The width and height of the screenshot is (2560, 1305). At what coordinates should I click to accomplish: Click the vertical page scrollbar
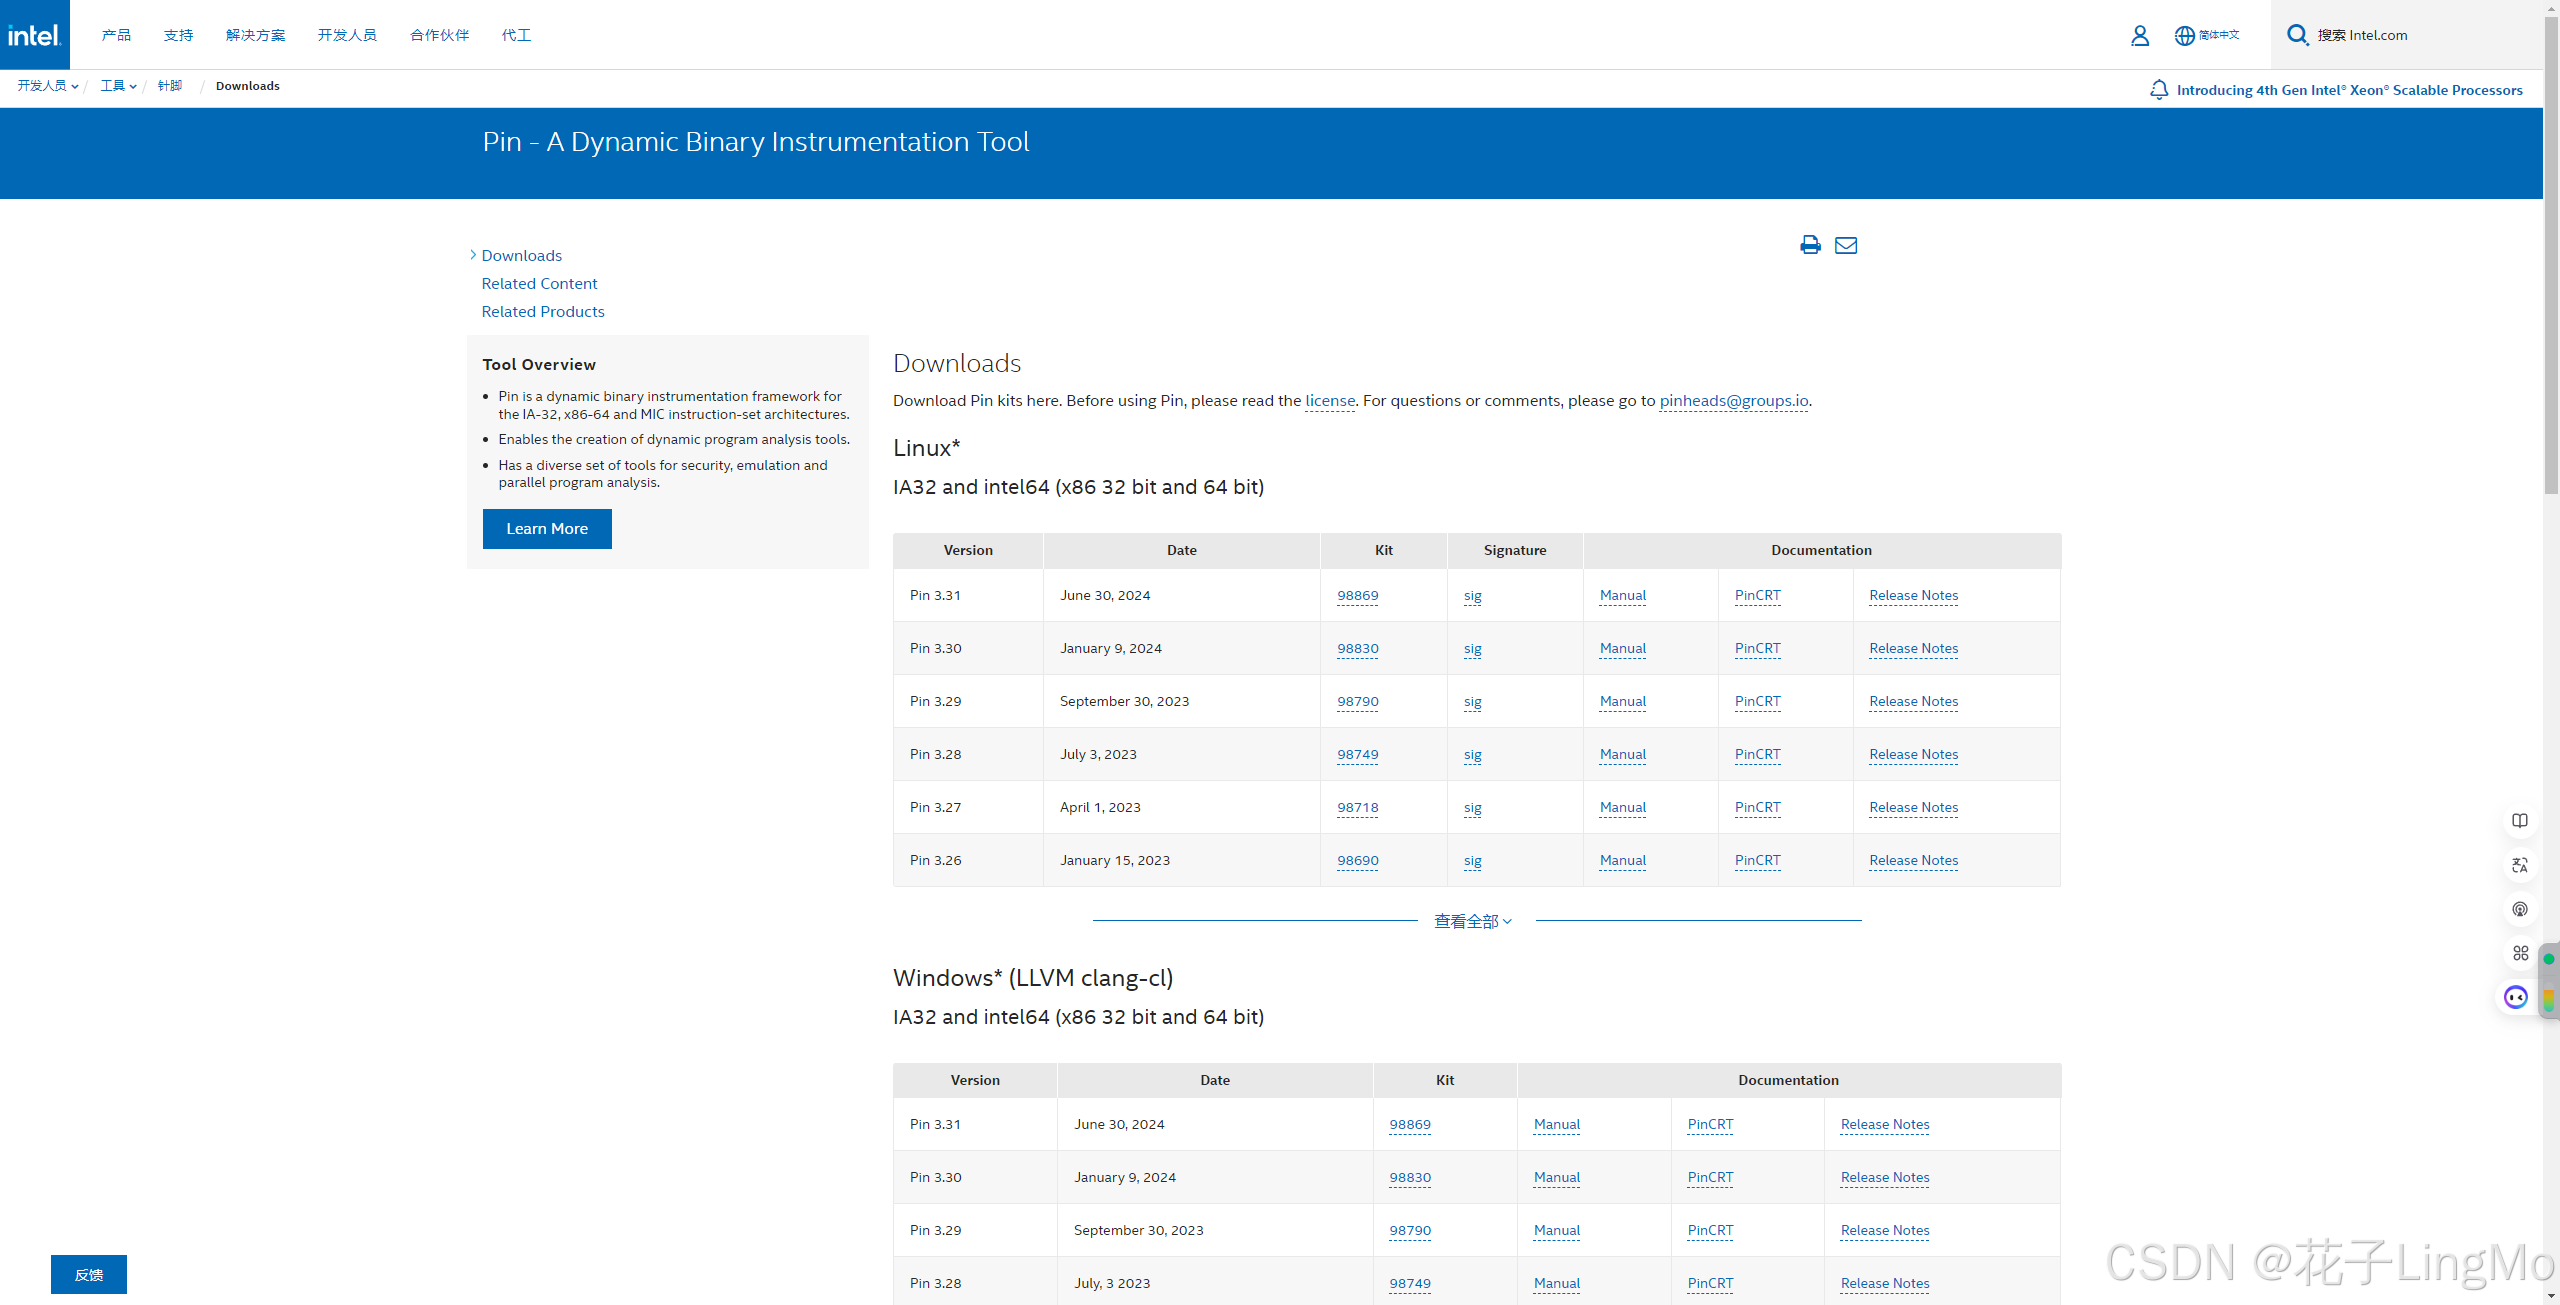tap(2551, 255)
